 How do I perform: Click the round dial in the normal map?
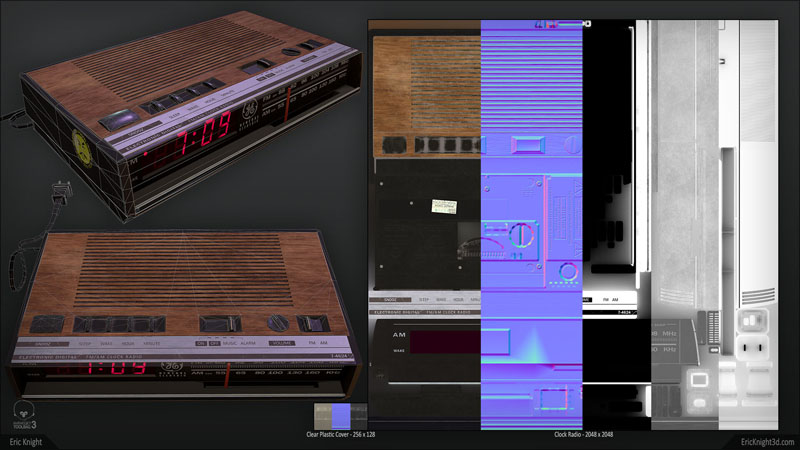point(521,236)
